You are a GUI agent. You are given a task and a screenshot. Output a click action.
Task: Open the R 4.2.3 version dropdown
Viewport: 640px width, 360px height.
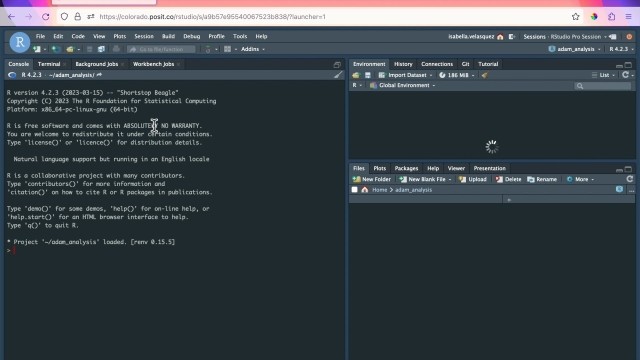pos(621,49)
